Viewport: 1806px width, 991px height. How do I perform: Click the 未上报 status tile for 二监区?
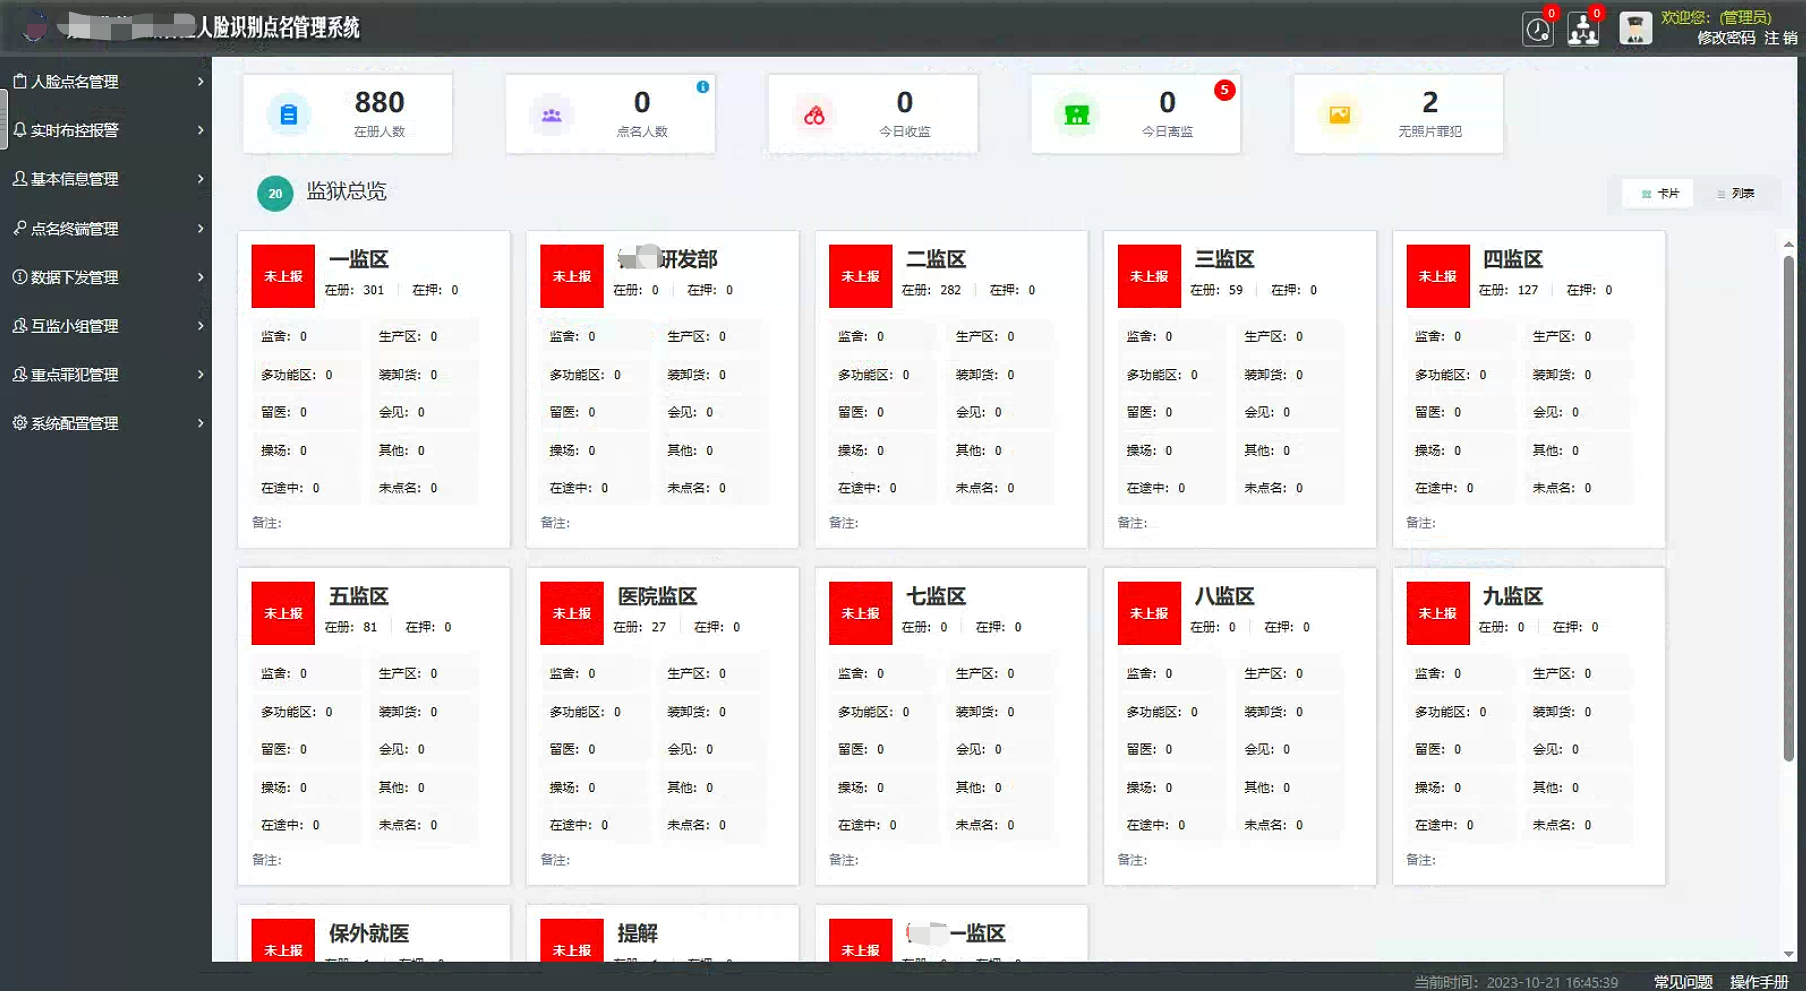(860, 276)
